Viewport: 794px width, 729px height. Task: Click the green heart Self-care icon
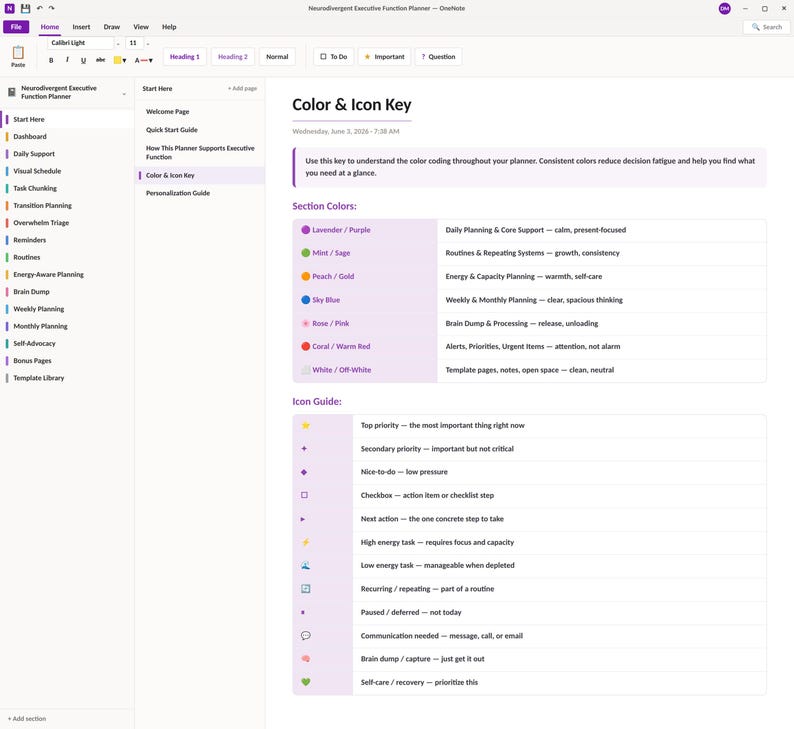point(305,682)
